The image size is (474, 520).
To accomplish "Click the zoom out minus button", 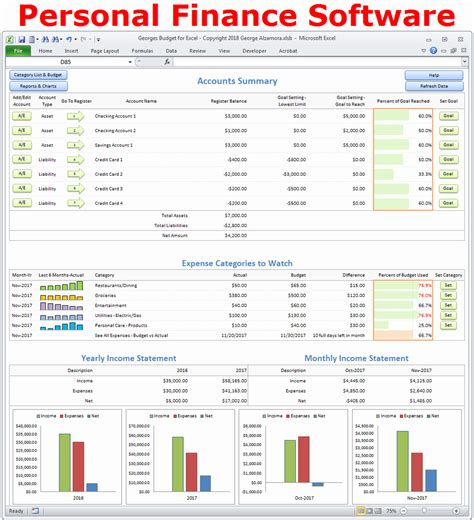I will coord(403,511).
